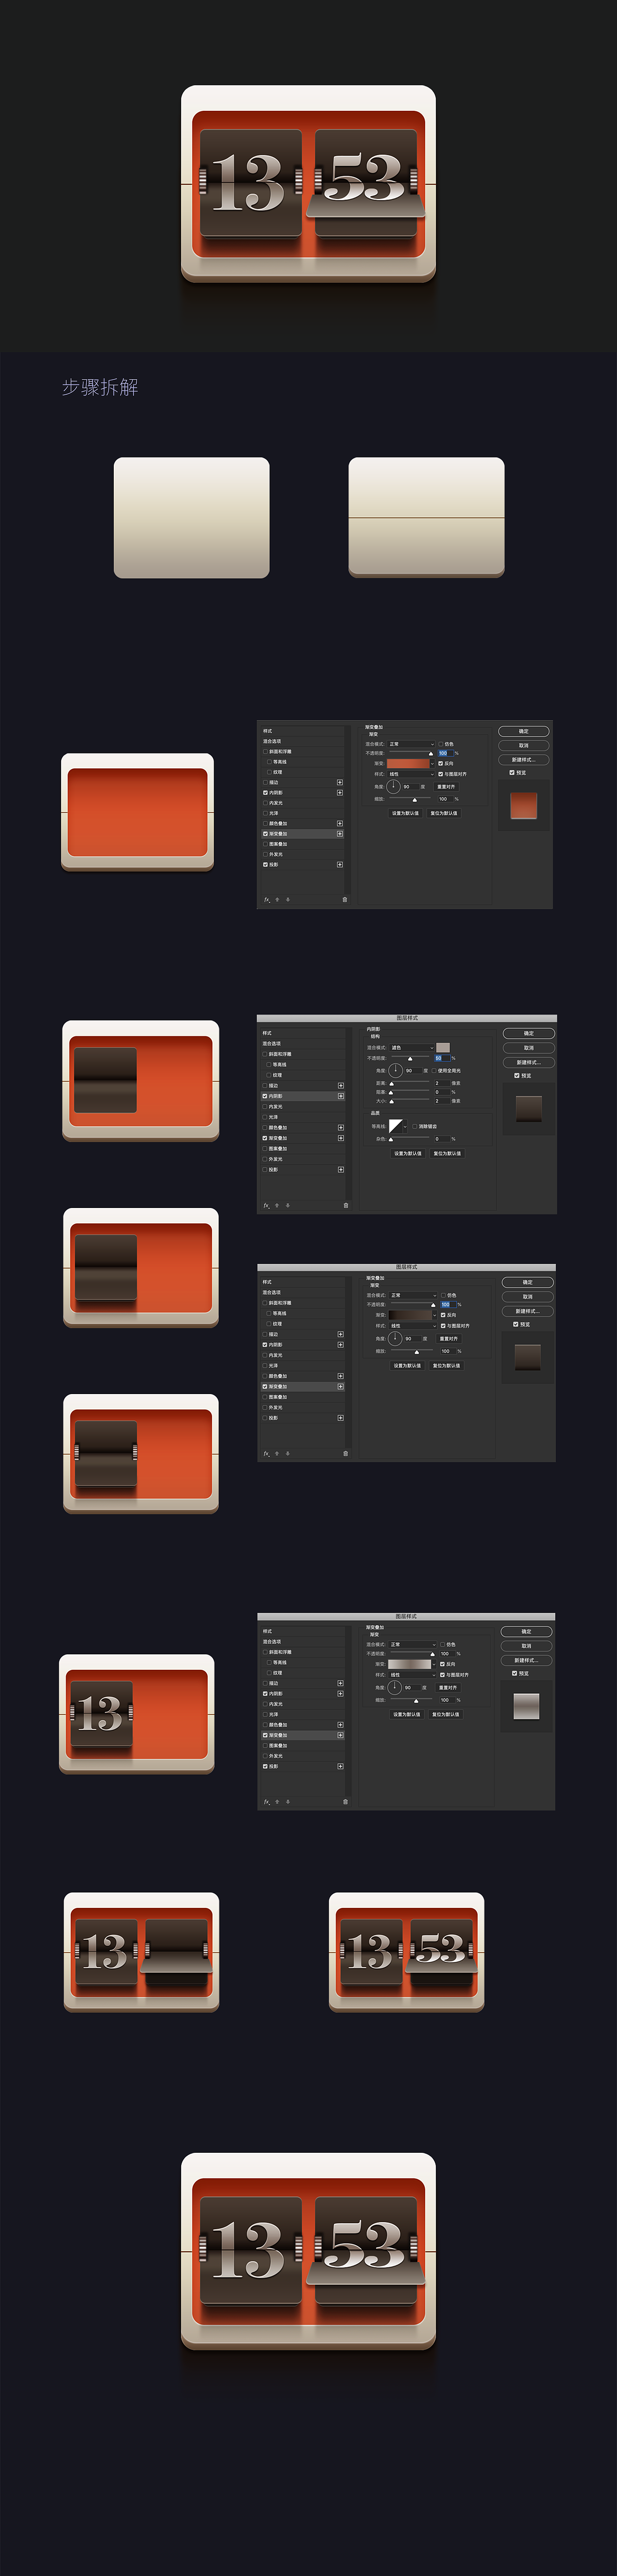
Task: Open the 混合模式 dropdown in the orange gradient dialog
Action: click(411, 744)
